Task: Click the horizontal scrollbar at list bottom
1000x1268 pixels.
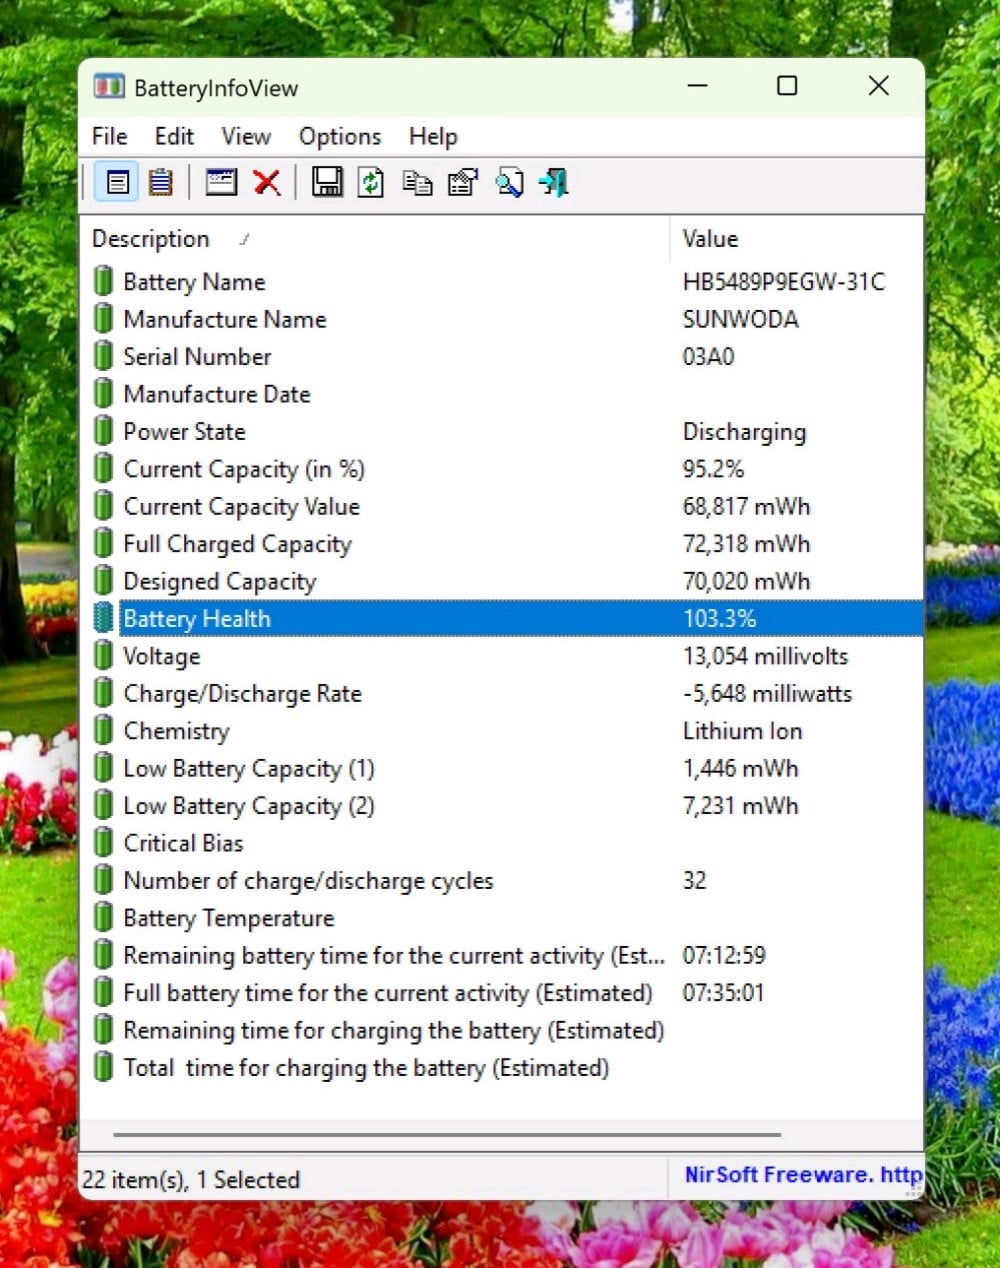Action: [x=447, y=1135]
